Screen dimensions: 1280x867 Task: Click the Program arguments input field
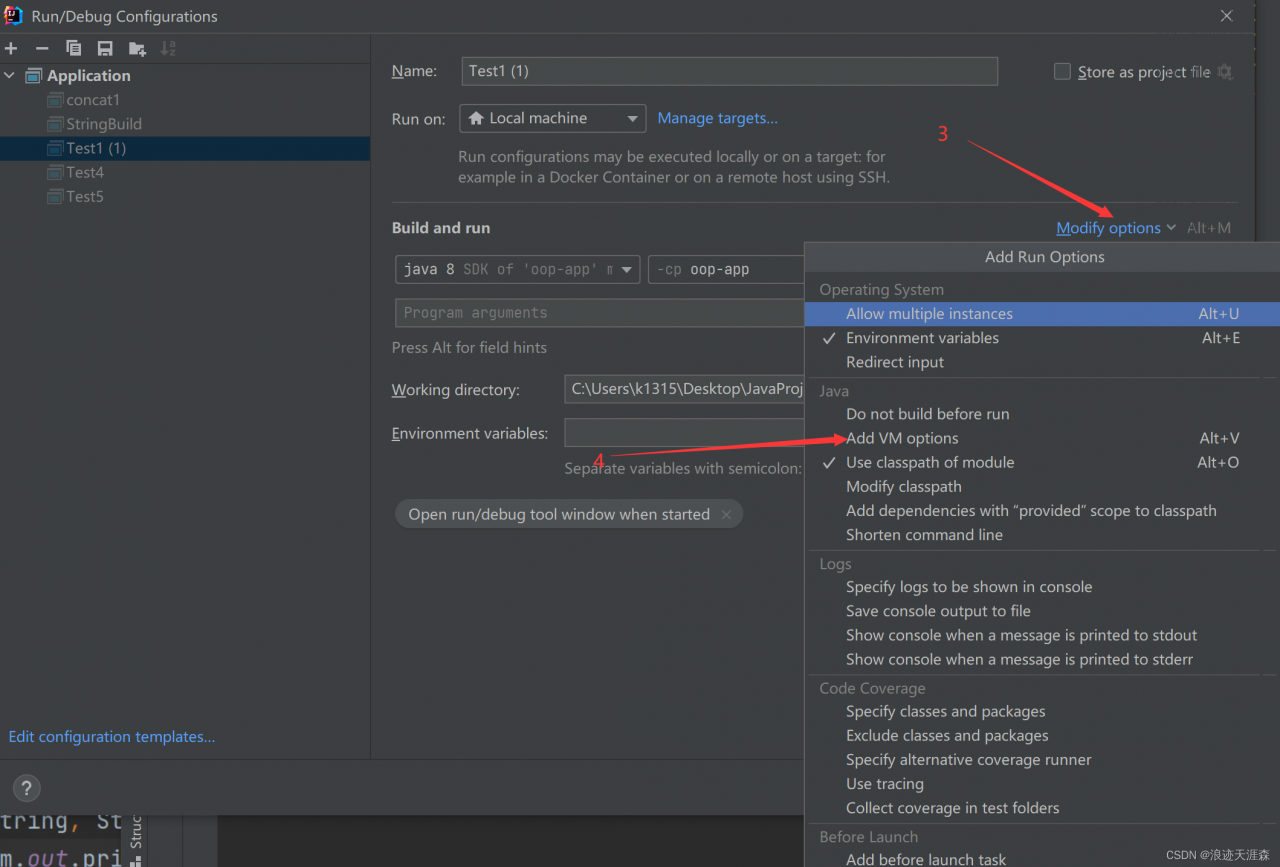(600, 313)
